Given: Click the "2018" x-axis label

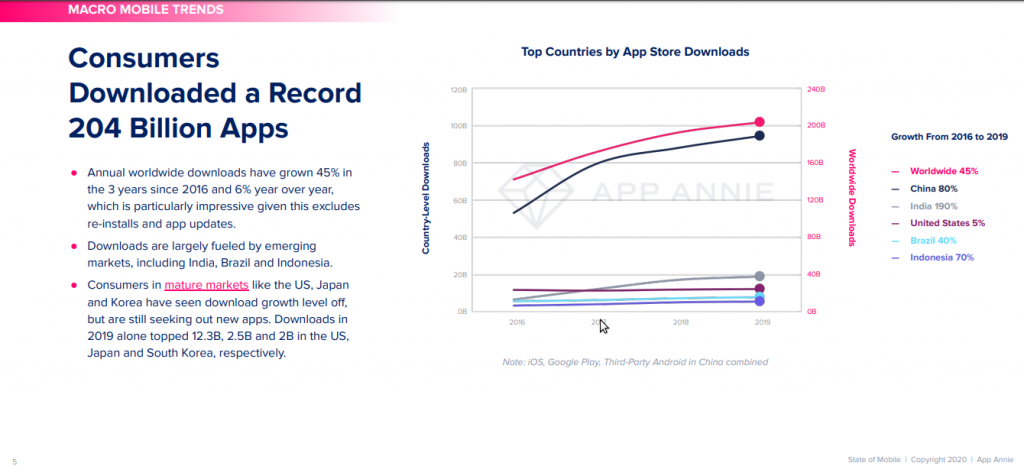Looking at the screenshot, I should pos(680,323).
